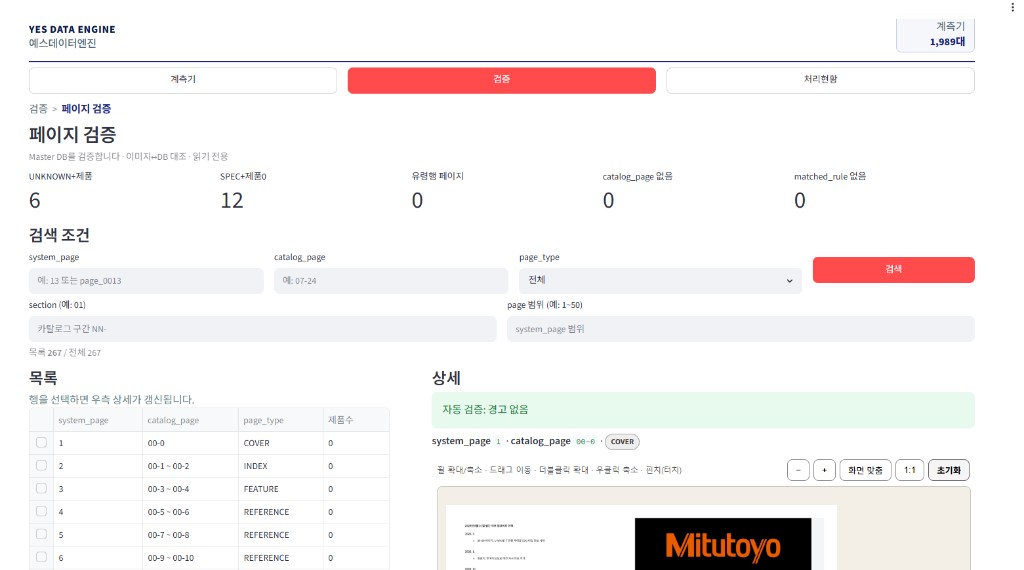Click the section input field

coord(263,329)
